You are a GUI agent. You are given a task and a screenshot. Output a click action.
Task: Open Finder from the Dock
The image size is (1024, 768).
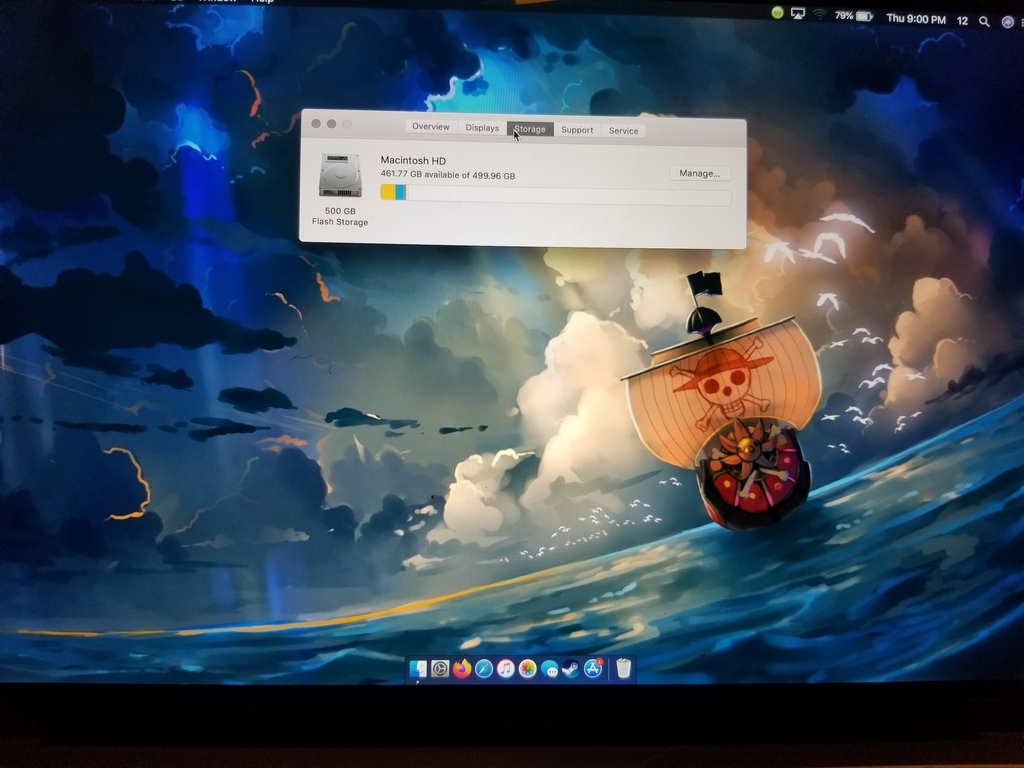click(x=418, y=669)
